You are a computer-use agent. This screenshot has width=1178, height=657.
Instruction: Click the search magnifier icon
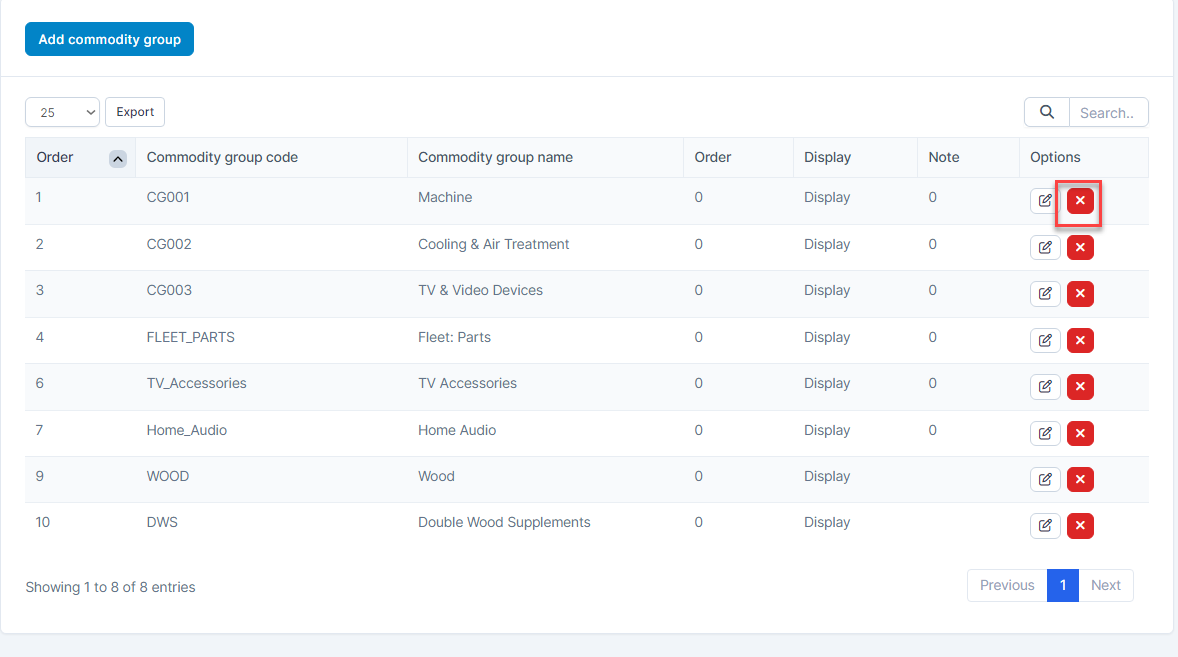click(x=1047, y=112)
